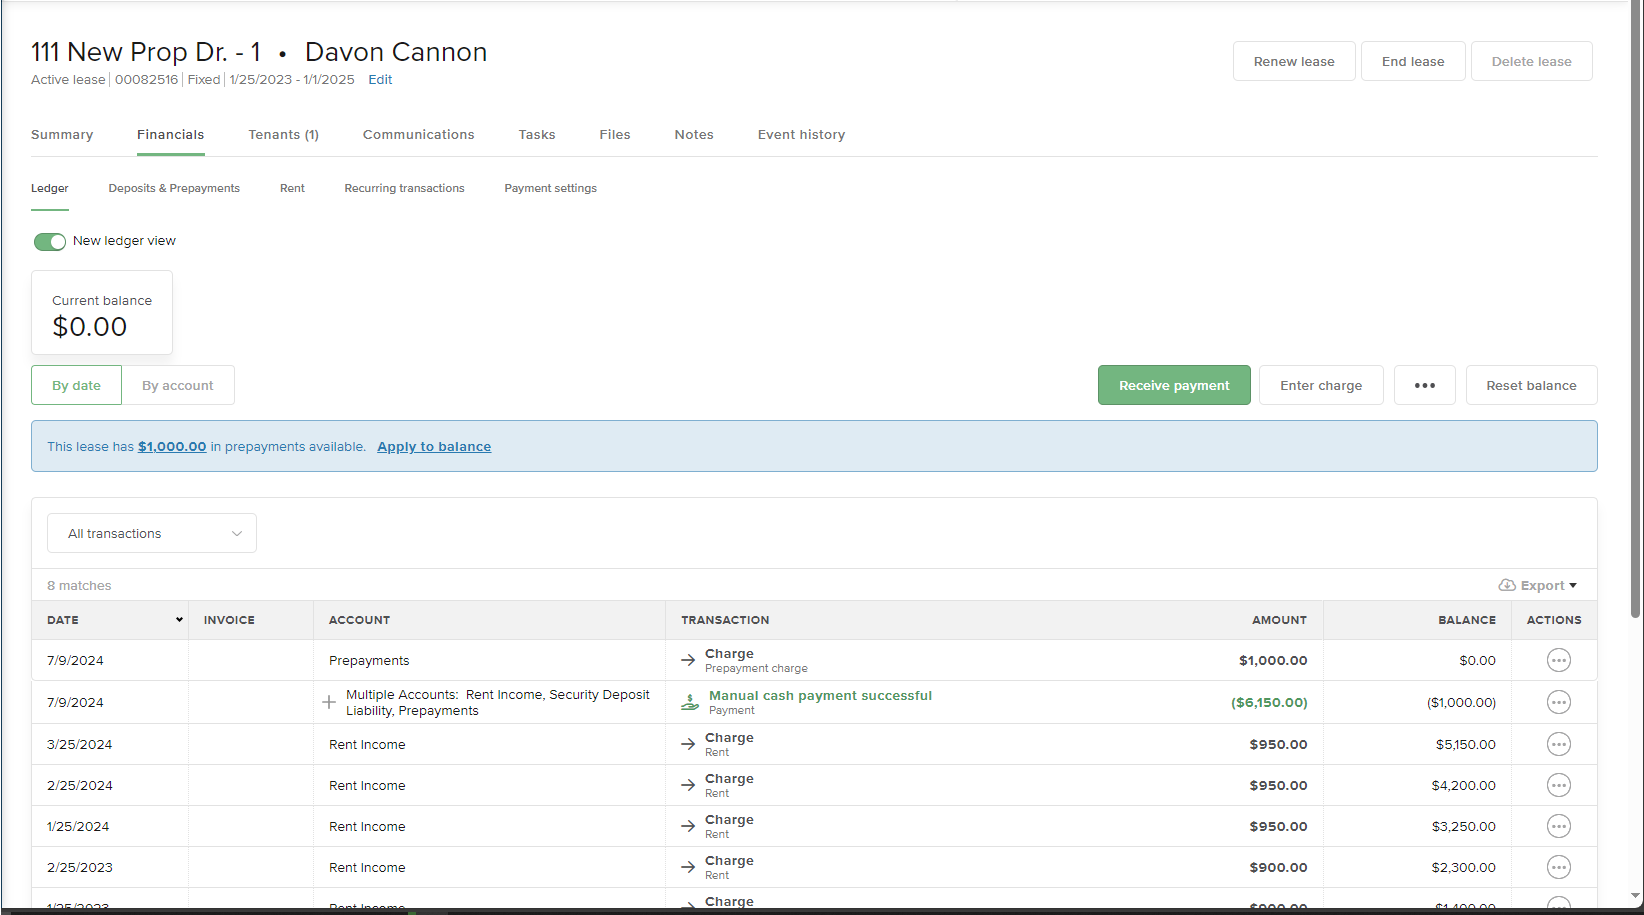Click the Renew lease button
The width and height of the screenshot is (1644, 915).
pyautogui.click(x=1294, y=61)
